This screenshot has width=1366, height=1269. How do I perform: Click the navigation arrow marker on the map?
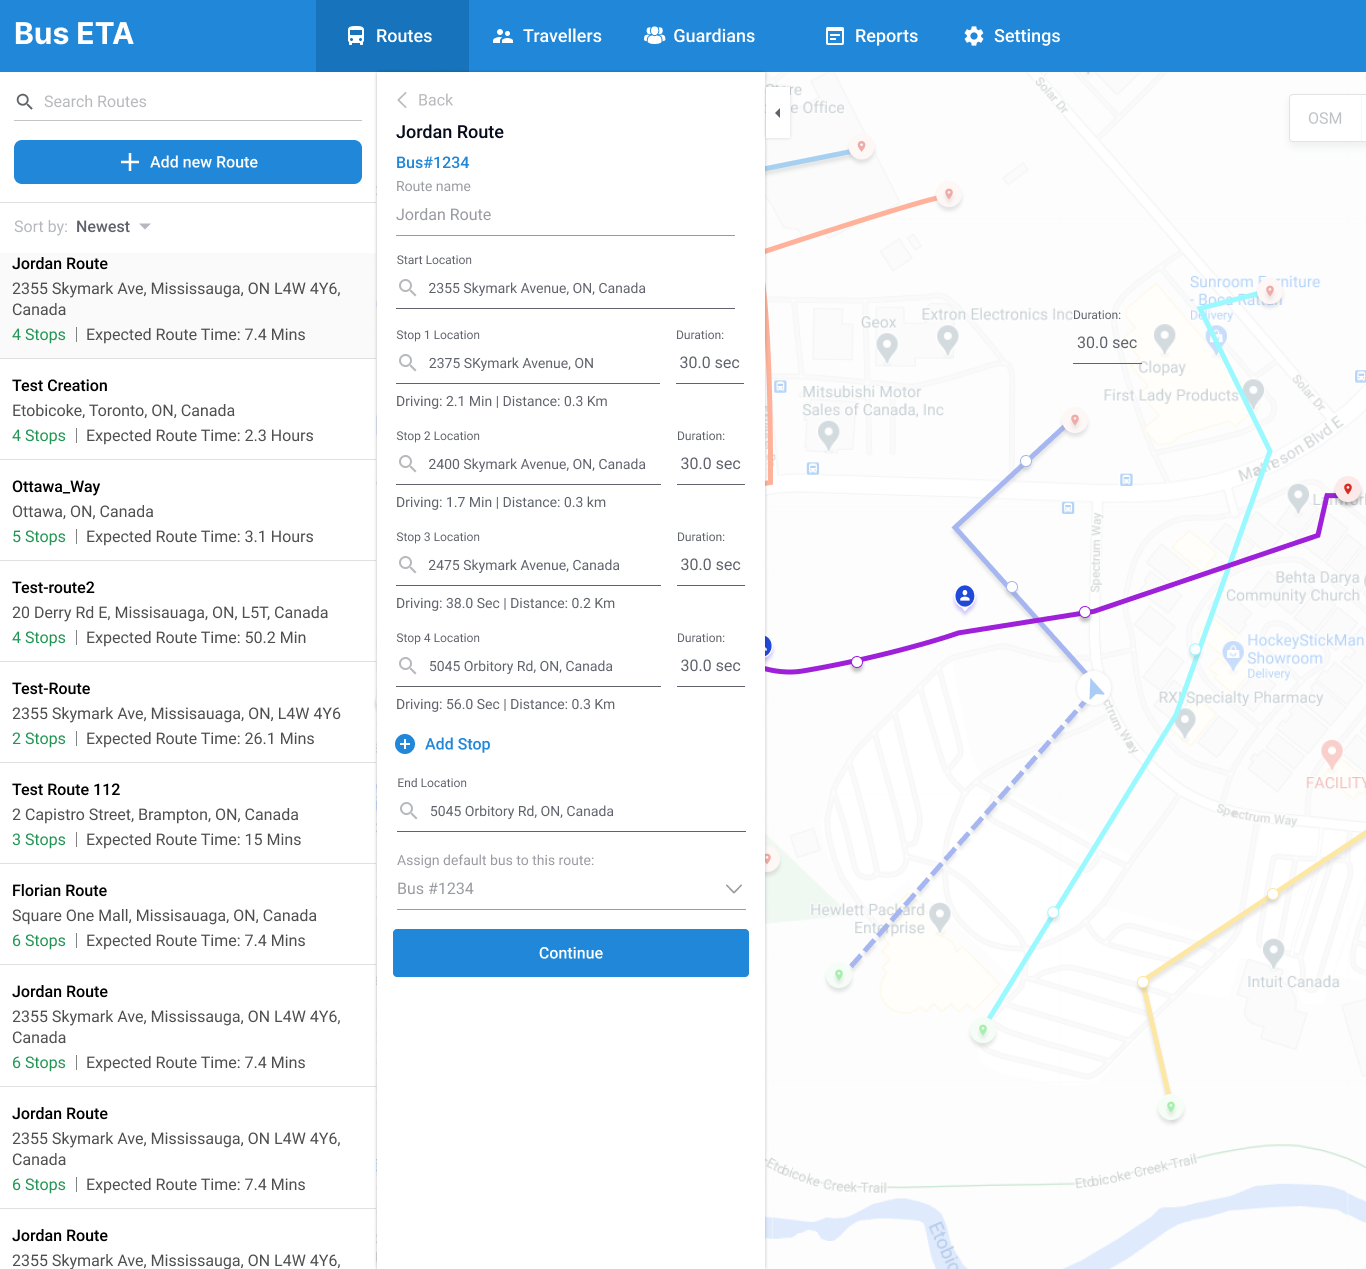pyautogui.click(x=1094, y=688)
